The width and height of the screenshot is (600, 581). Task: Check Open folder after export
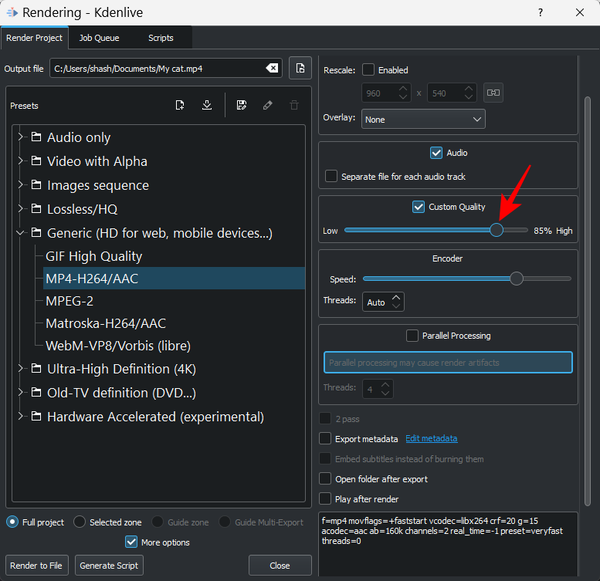point(325,479)
